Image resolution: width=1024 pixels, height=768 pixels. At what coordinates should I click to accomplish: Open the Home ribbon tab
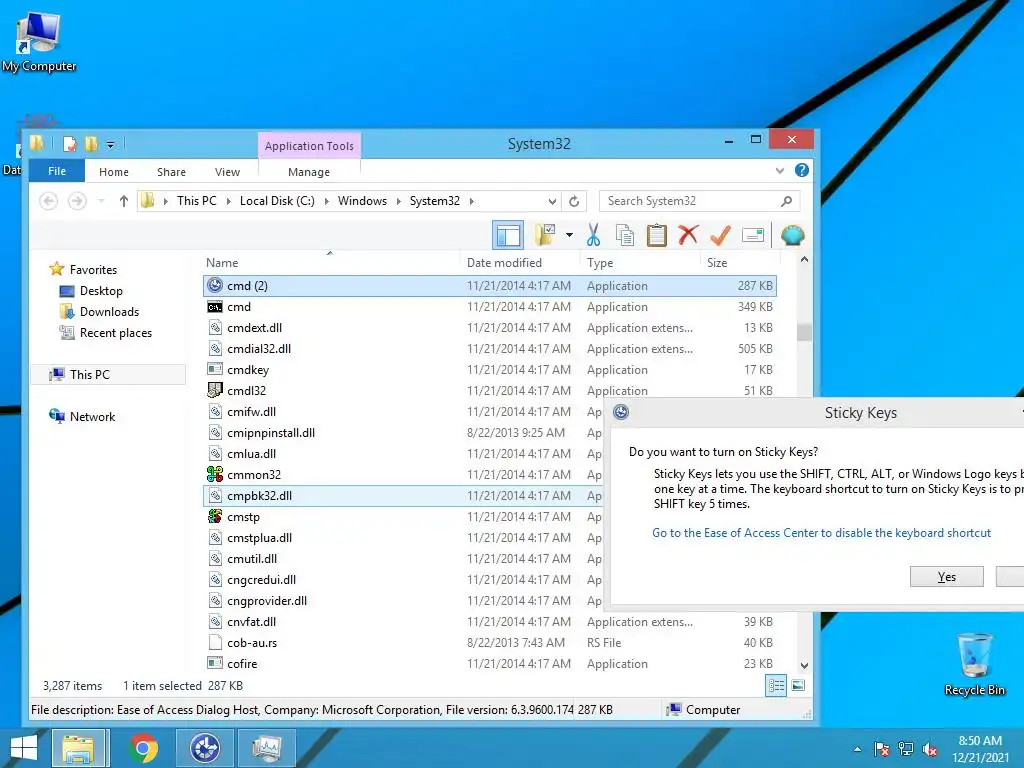click(114, 172)
